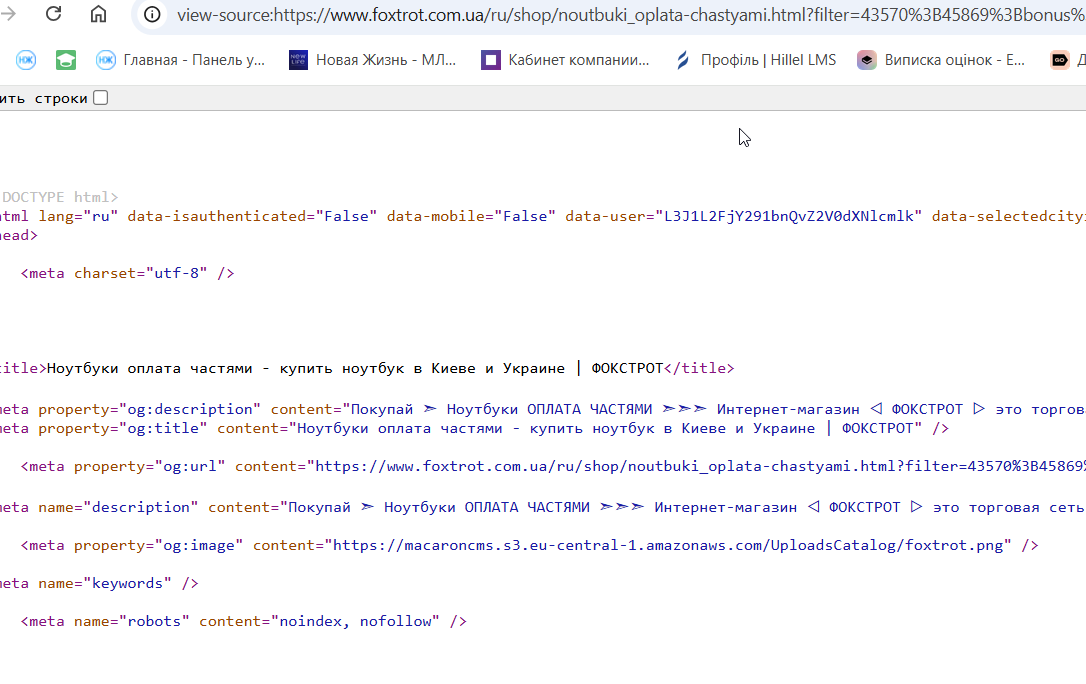Click the view-source URL in address bar
Viewport: 1086px width, 684px height.
630,15
